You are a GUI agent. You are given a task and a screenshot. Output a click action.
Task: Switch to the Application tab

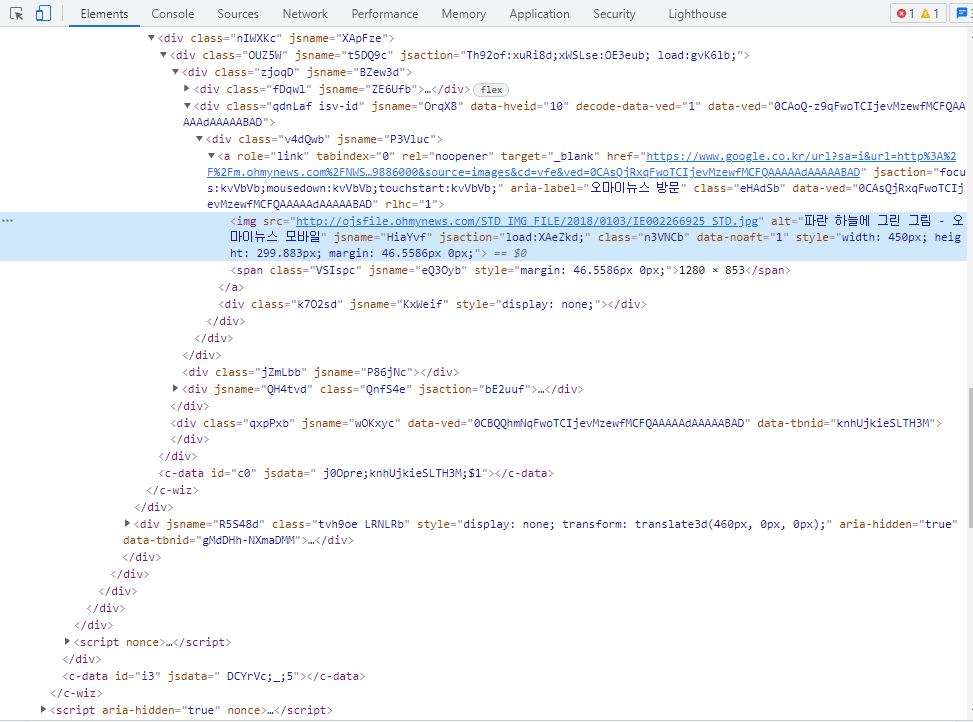pyautogui.click(x=539, y=14)
